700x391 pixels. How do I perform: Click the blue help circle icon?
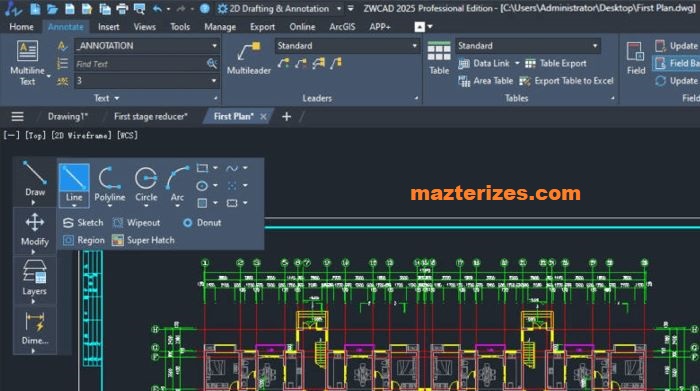pyautogui.click(x=205, y=8)
